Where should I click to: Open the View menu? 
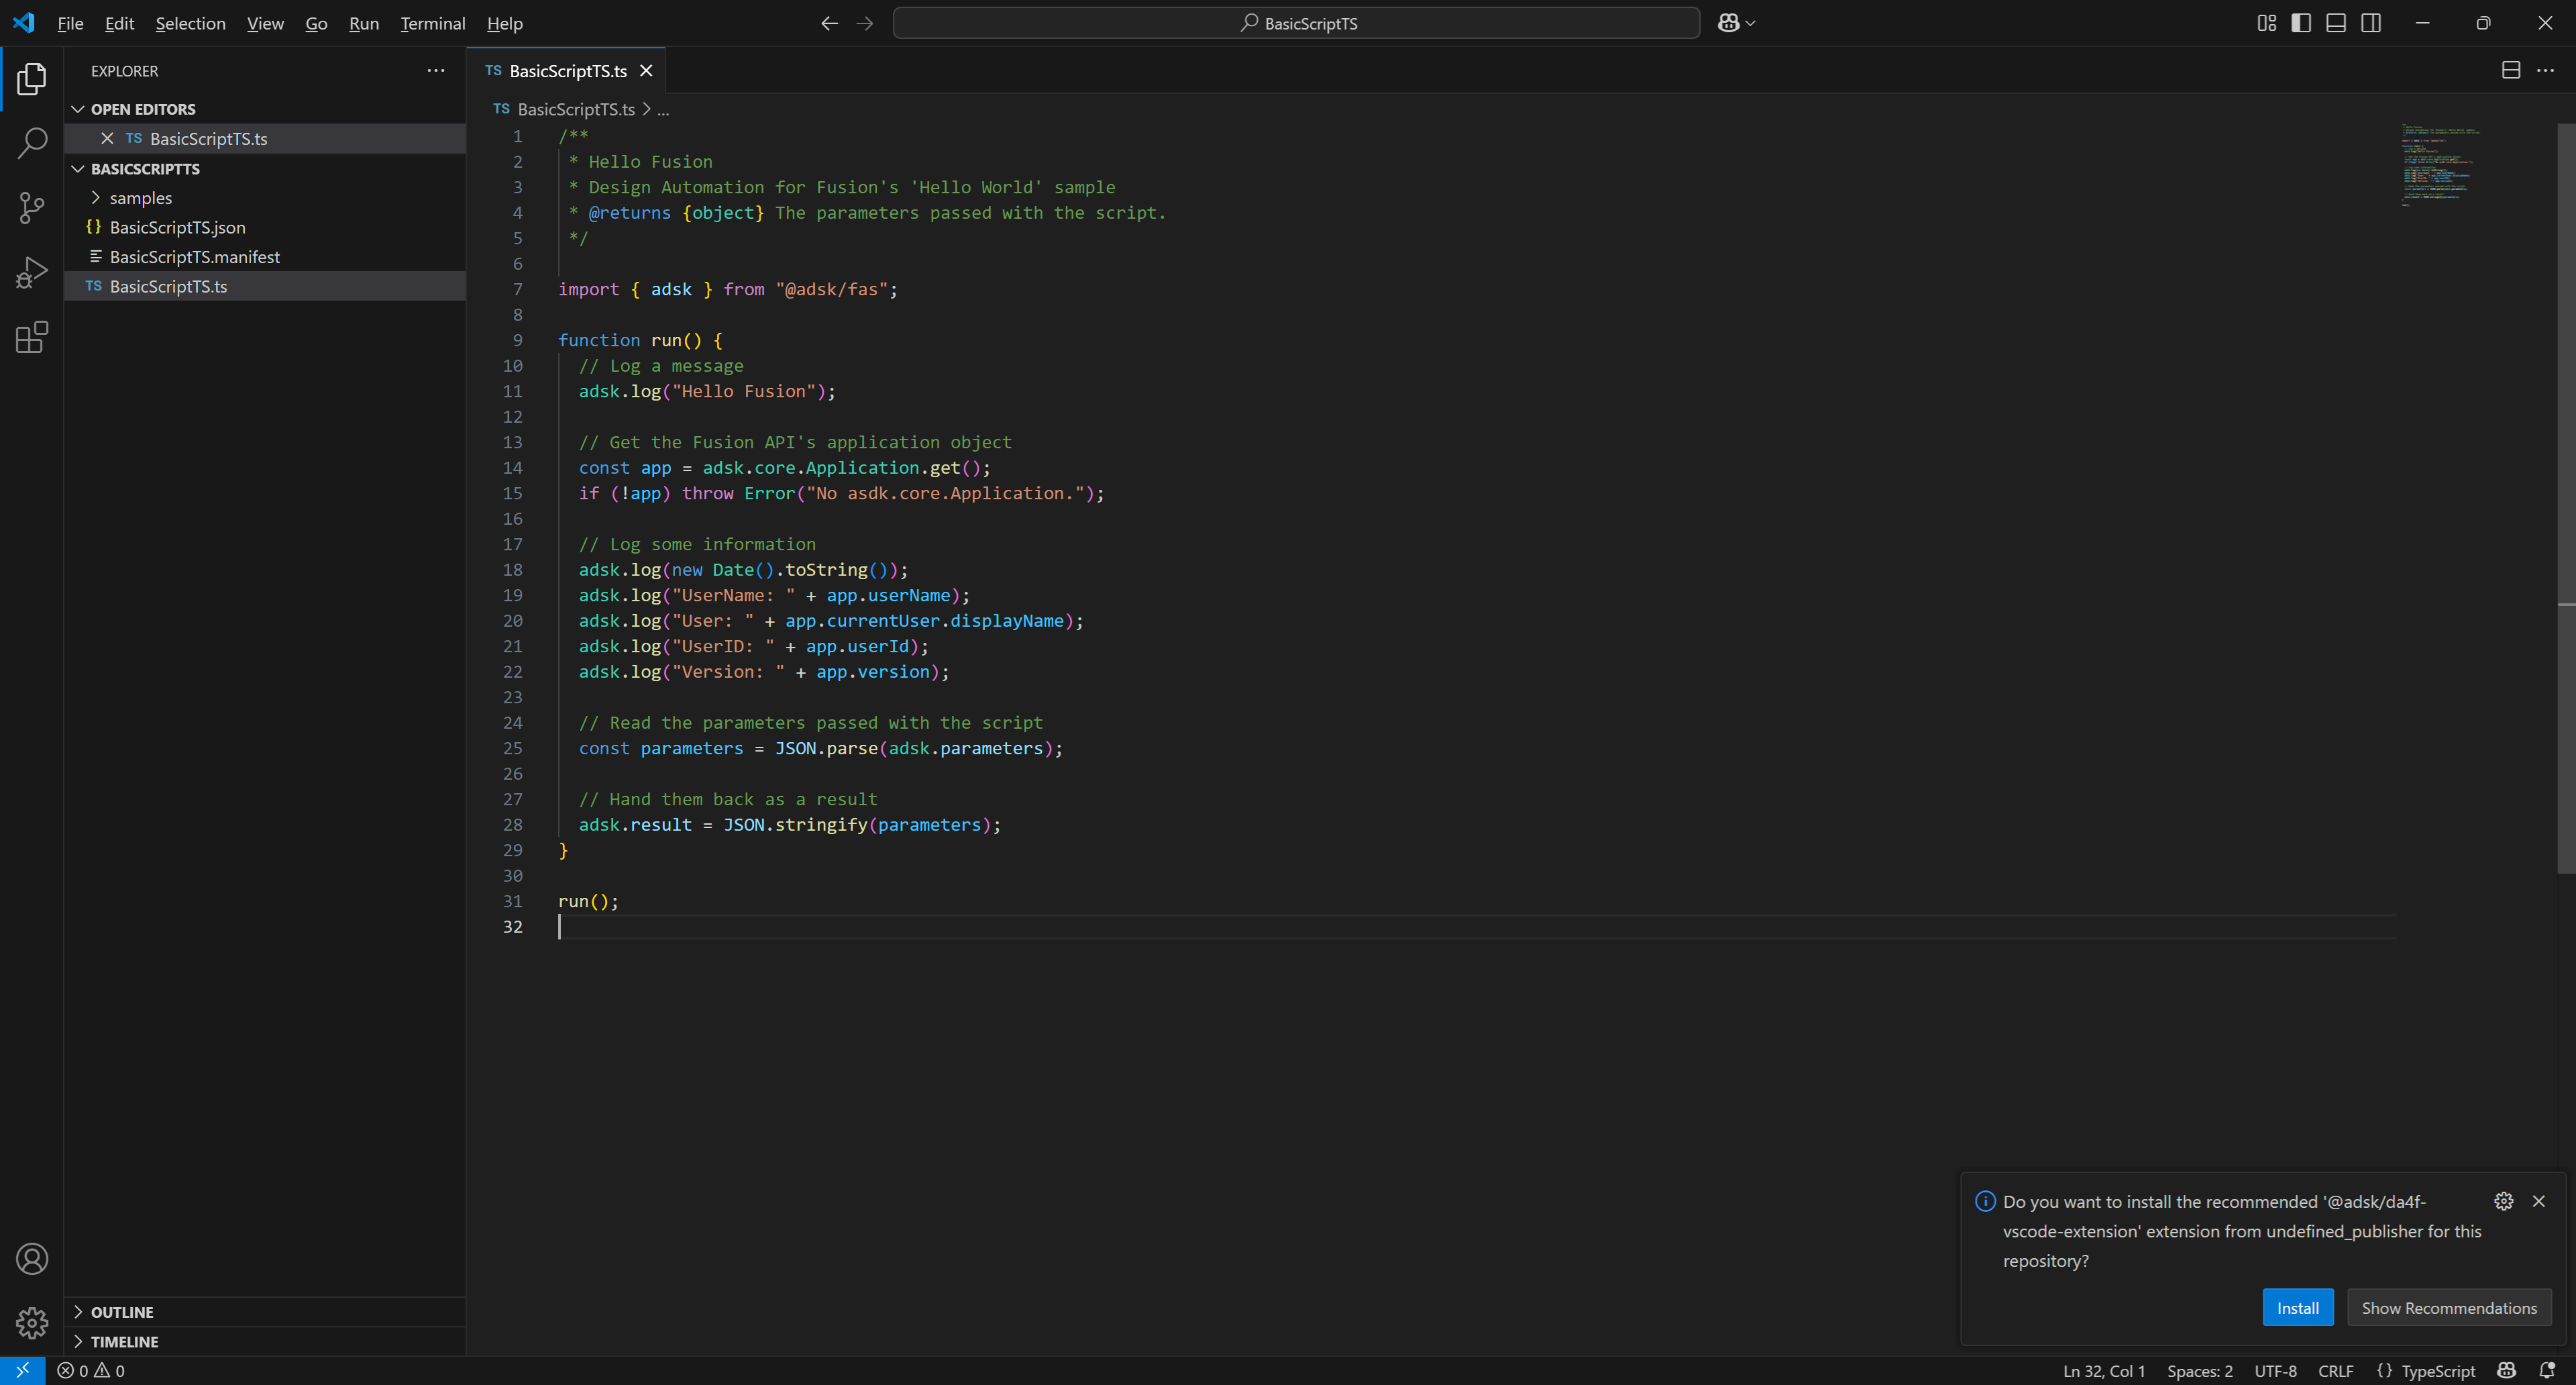click(265, 23)
